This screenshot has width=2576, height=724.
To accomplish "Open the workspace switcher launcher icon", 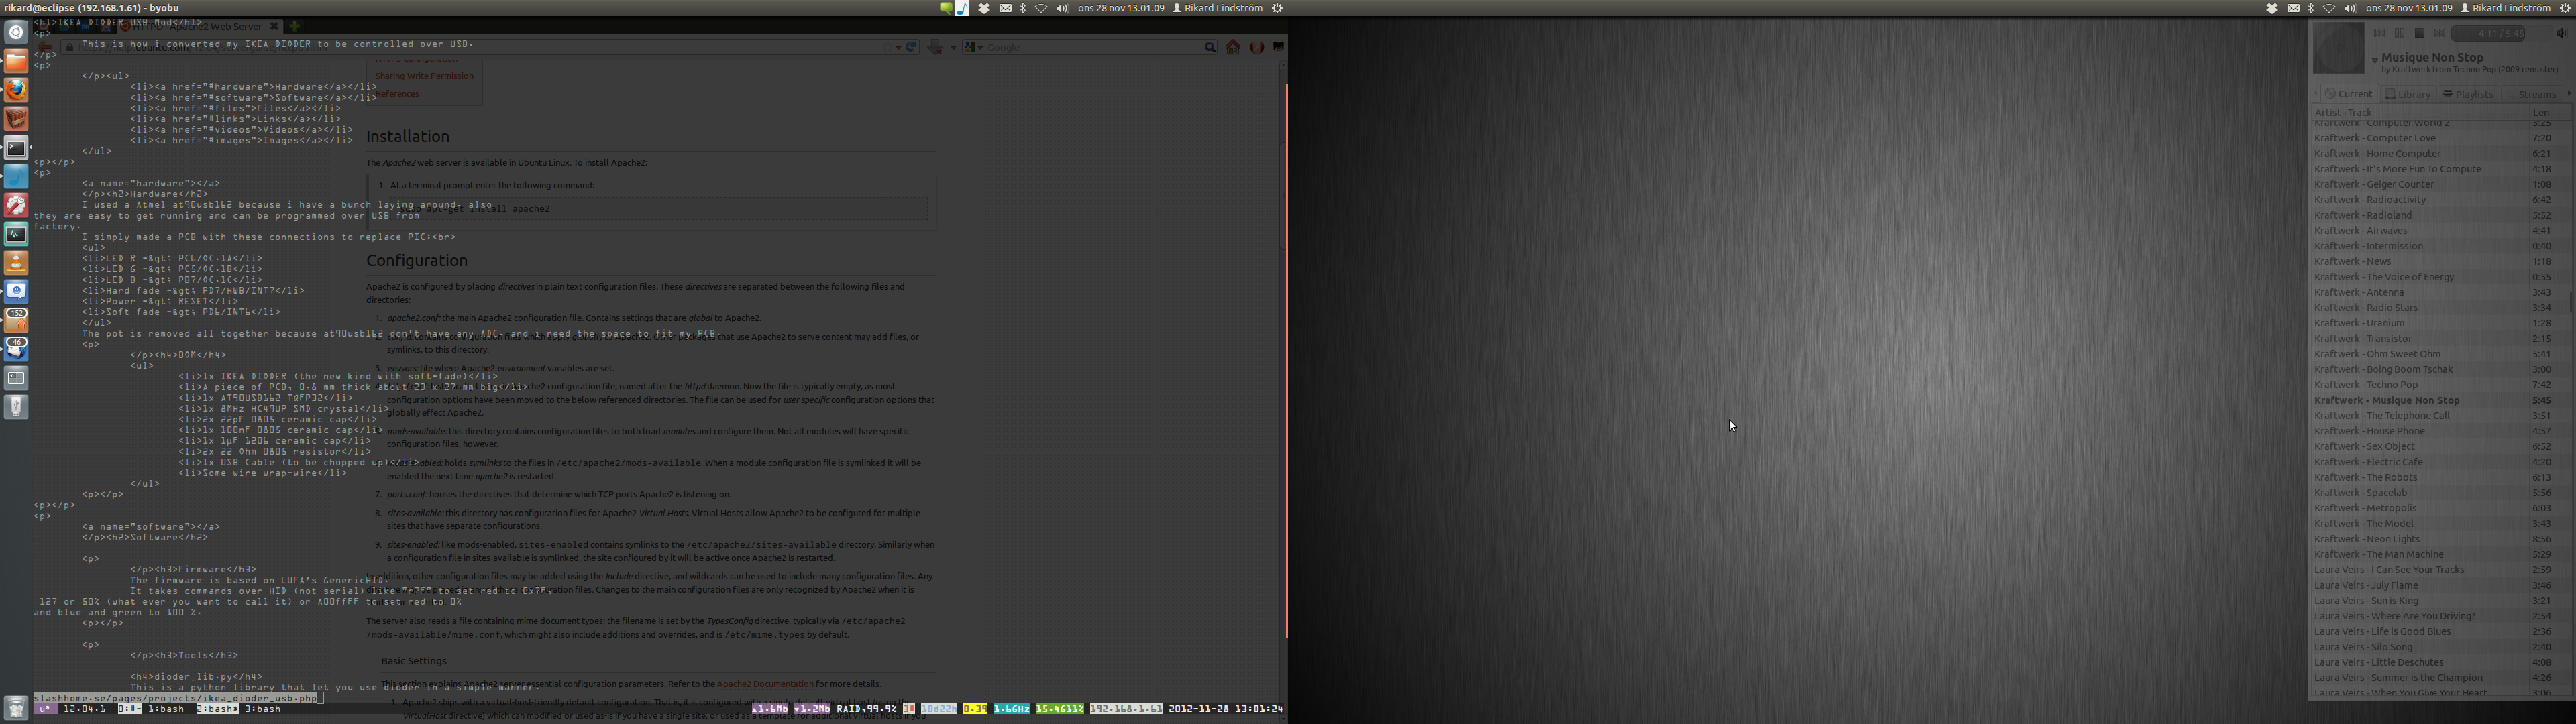I will tap(16, 378).
